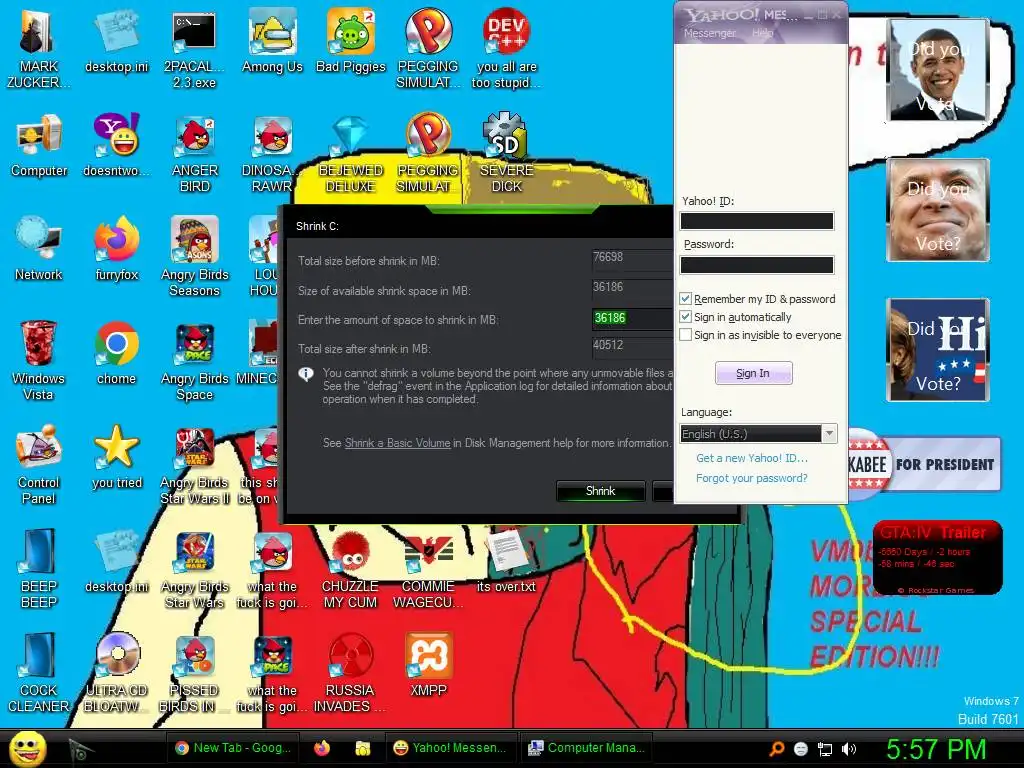1024x768 pixels.
Task: Open the BEEP BEEP desktop icon
Action: click(39, 569)
